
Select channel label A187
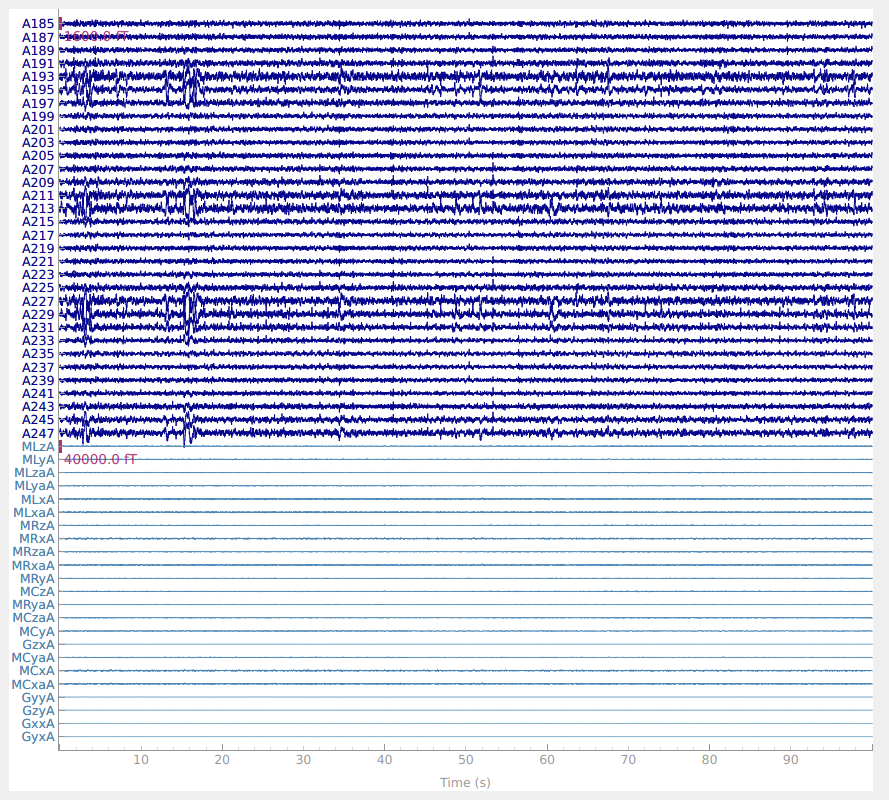pos(38,37)
